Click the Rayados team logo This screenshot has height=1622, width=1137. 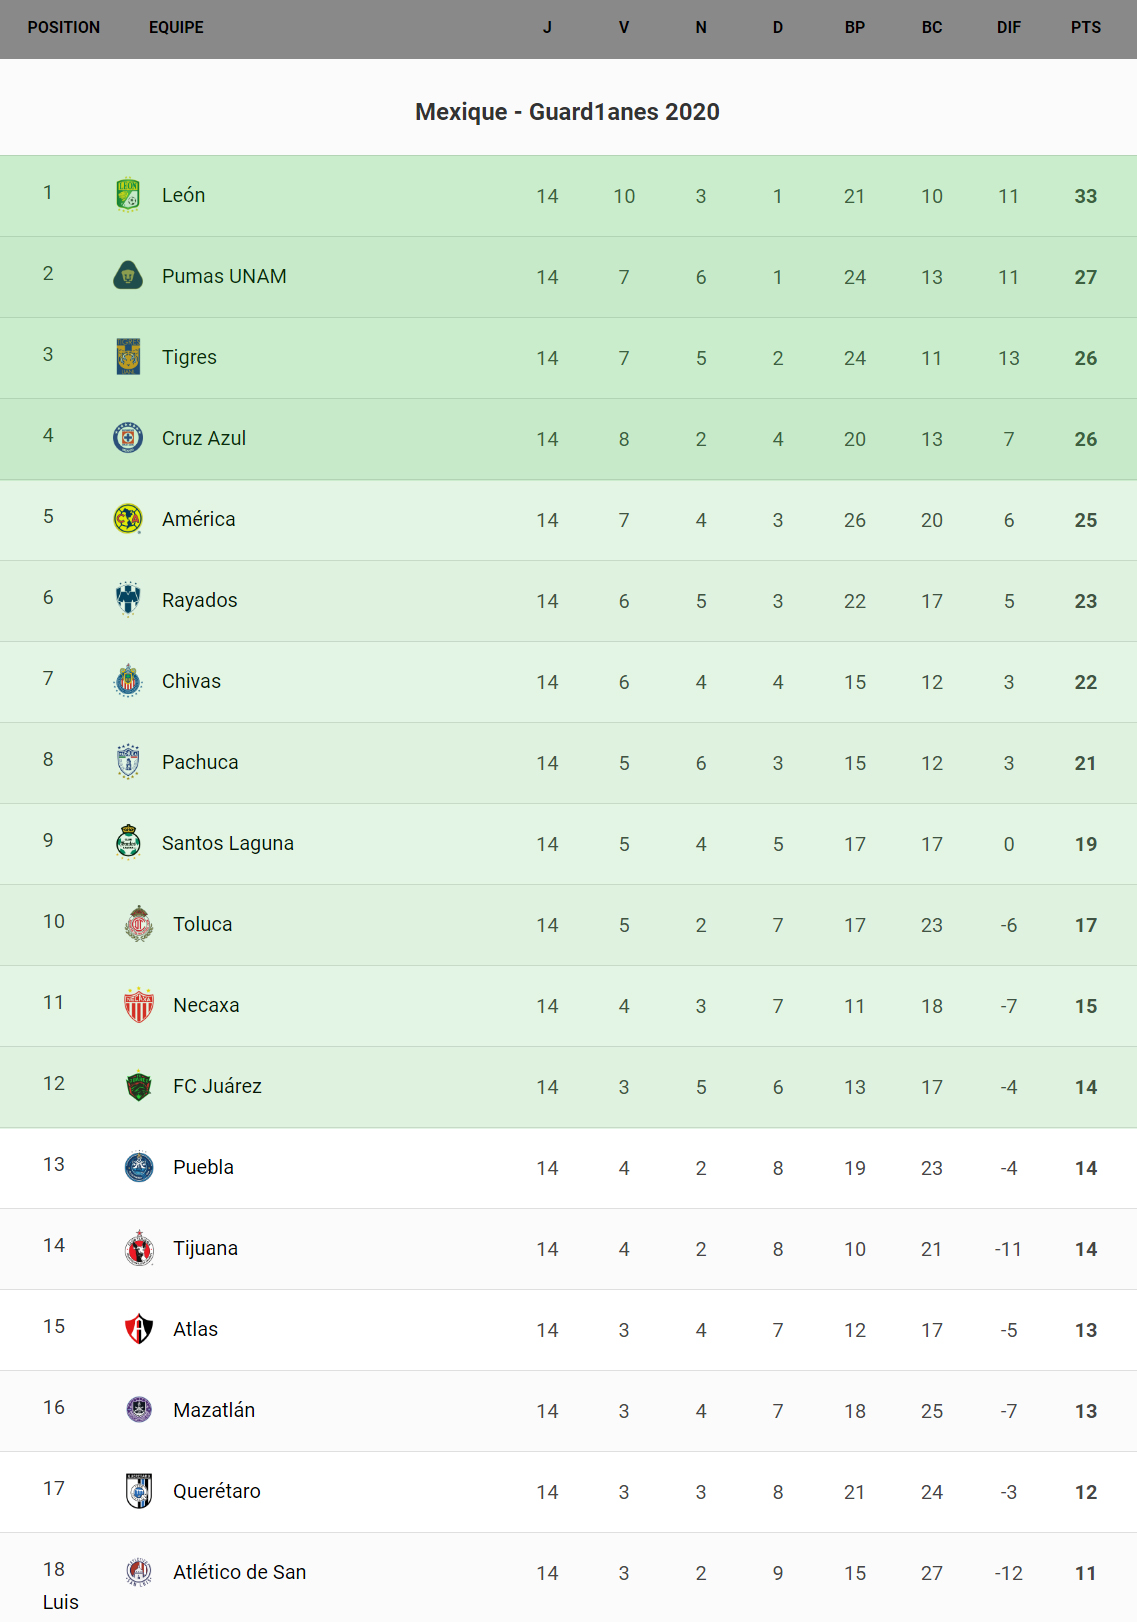click(x=128, y=600)
